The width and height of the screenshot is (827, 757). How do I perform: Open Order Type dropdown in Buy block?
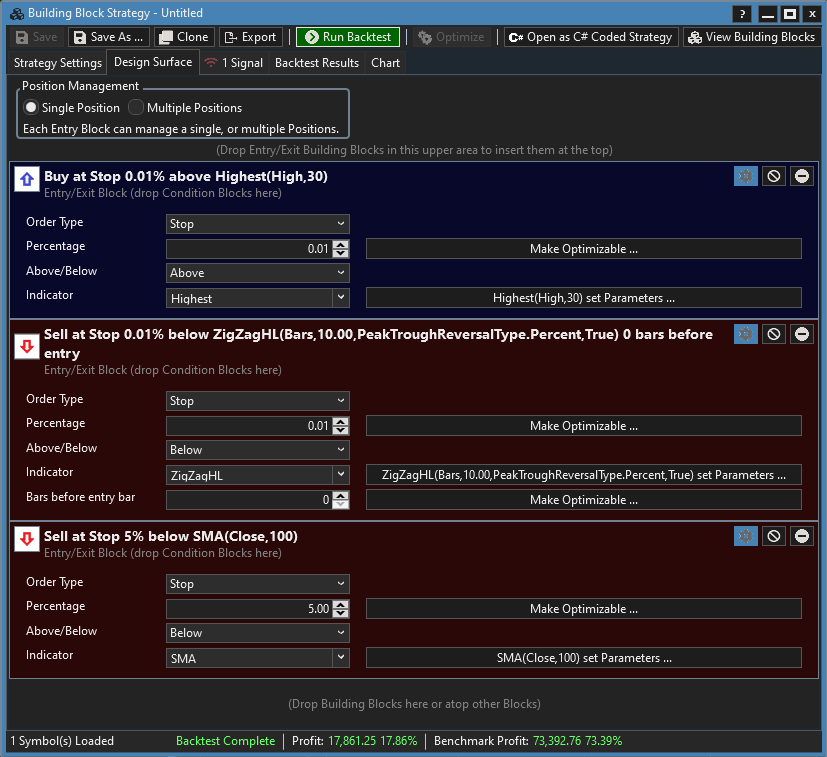257,224
